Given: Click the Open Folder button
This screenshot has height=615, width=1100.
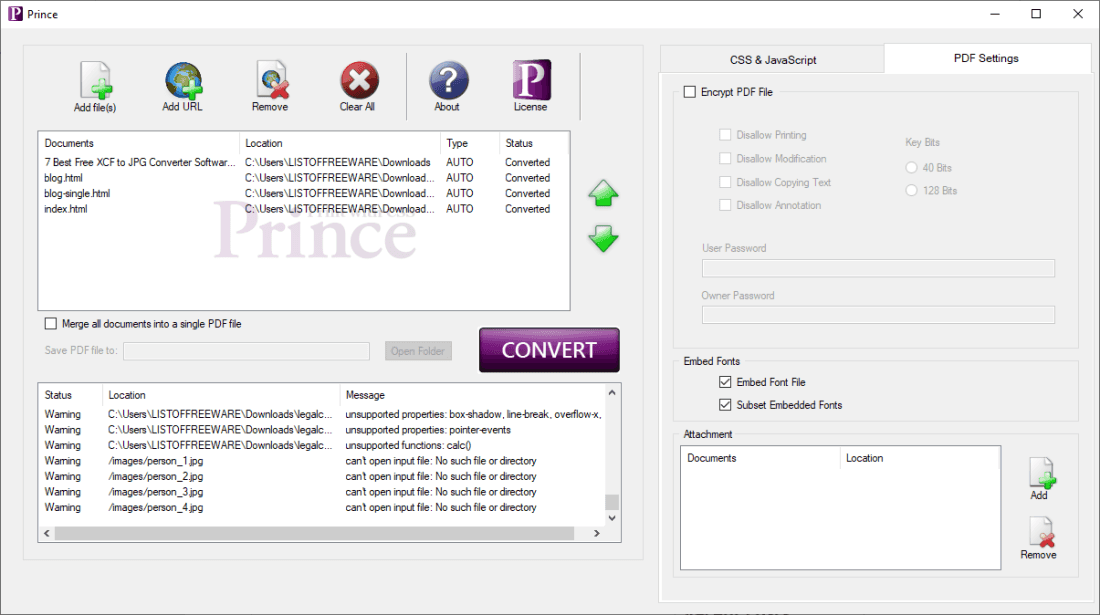Looking at the screenshot, I should [418, 351].
